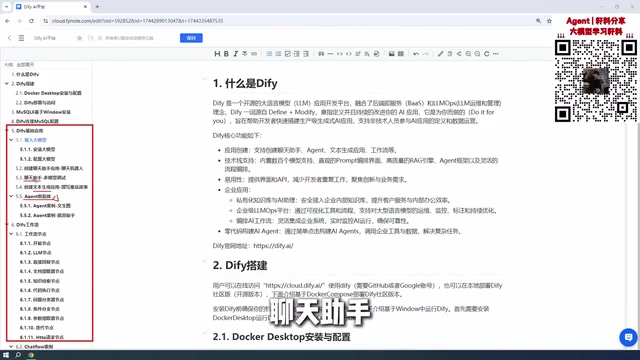Open outline item 6.1.2 LLM节点
The width and height of the screenshot is (640, 360).
(x=36, y=253)
